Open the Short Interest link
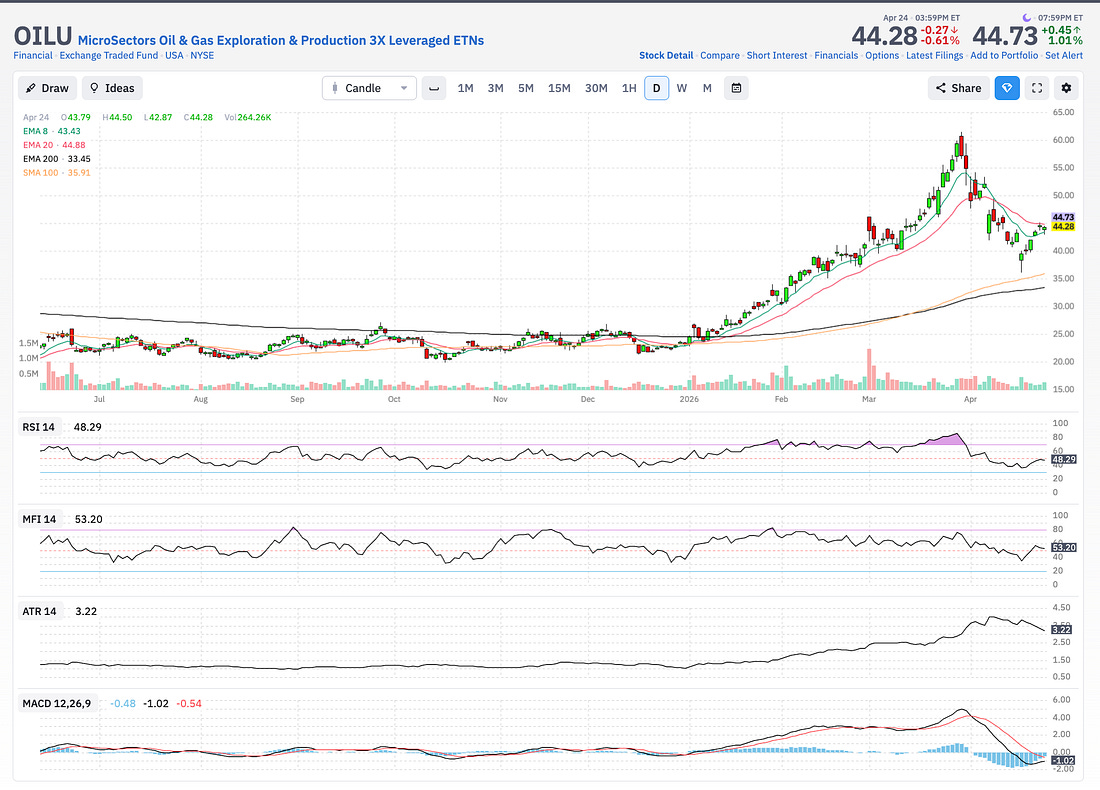 [x=777, y=55]
